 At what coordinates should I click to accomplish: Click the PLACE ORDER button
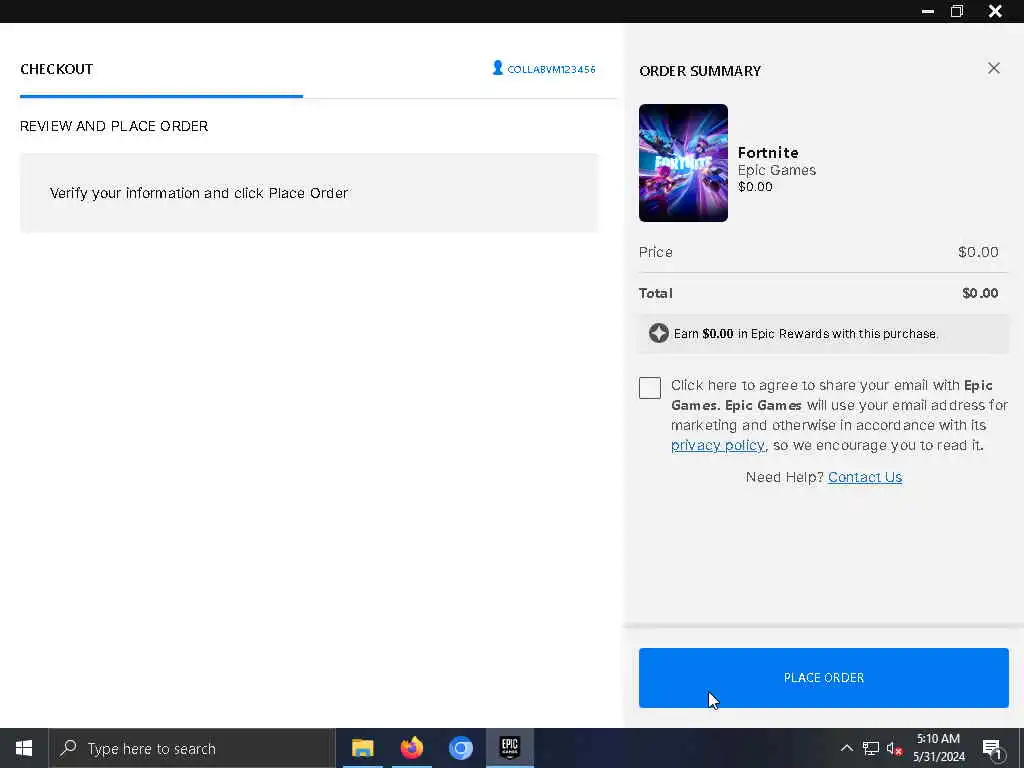[824, 677]
